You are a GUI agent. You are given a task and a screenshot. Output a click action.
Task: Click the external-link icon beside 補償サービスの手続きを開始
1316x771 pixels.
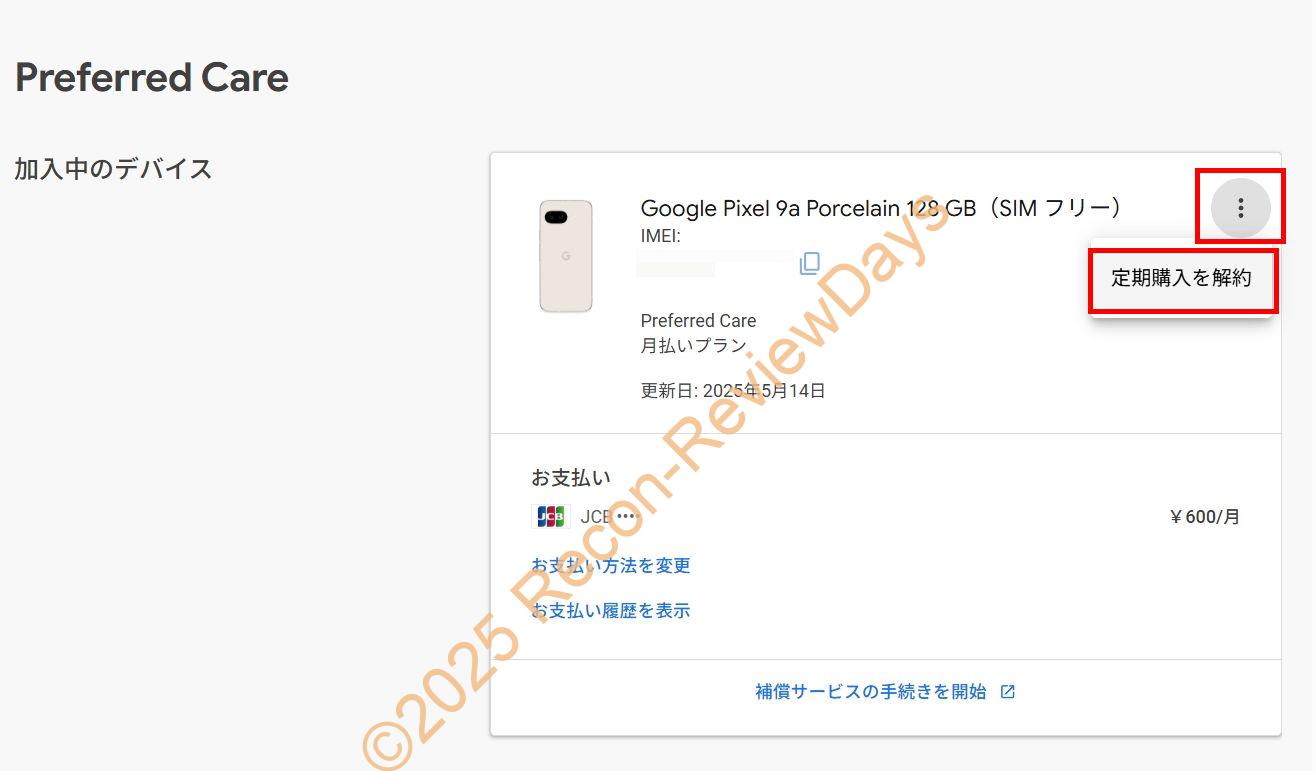pyautogui.click(x=1008, y=692)
